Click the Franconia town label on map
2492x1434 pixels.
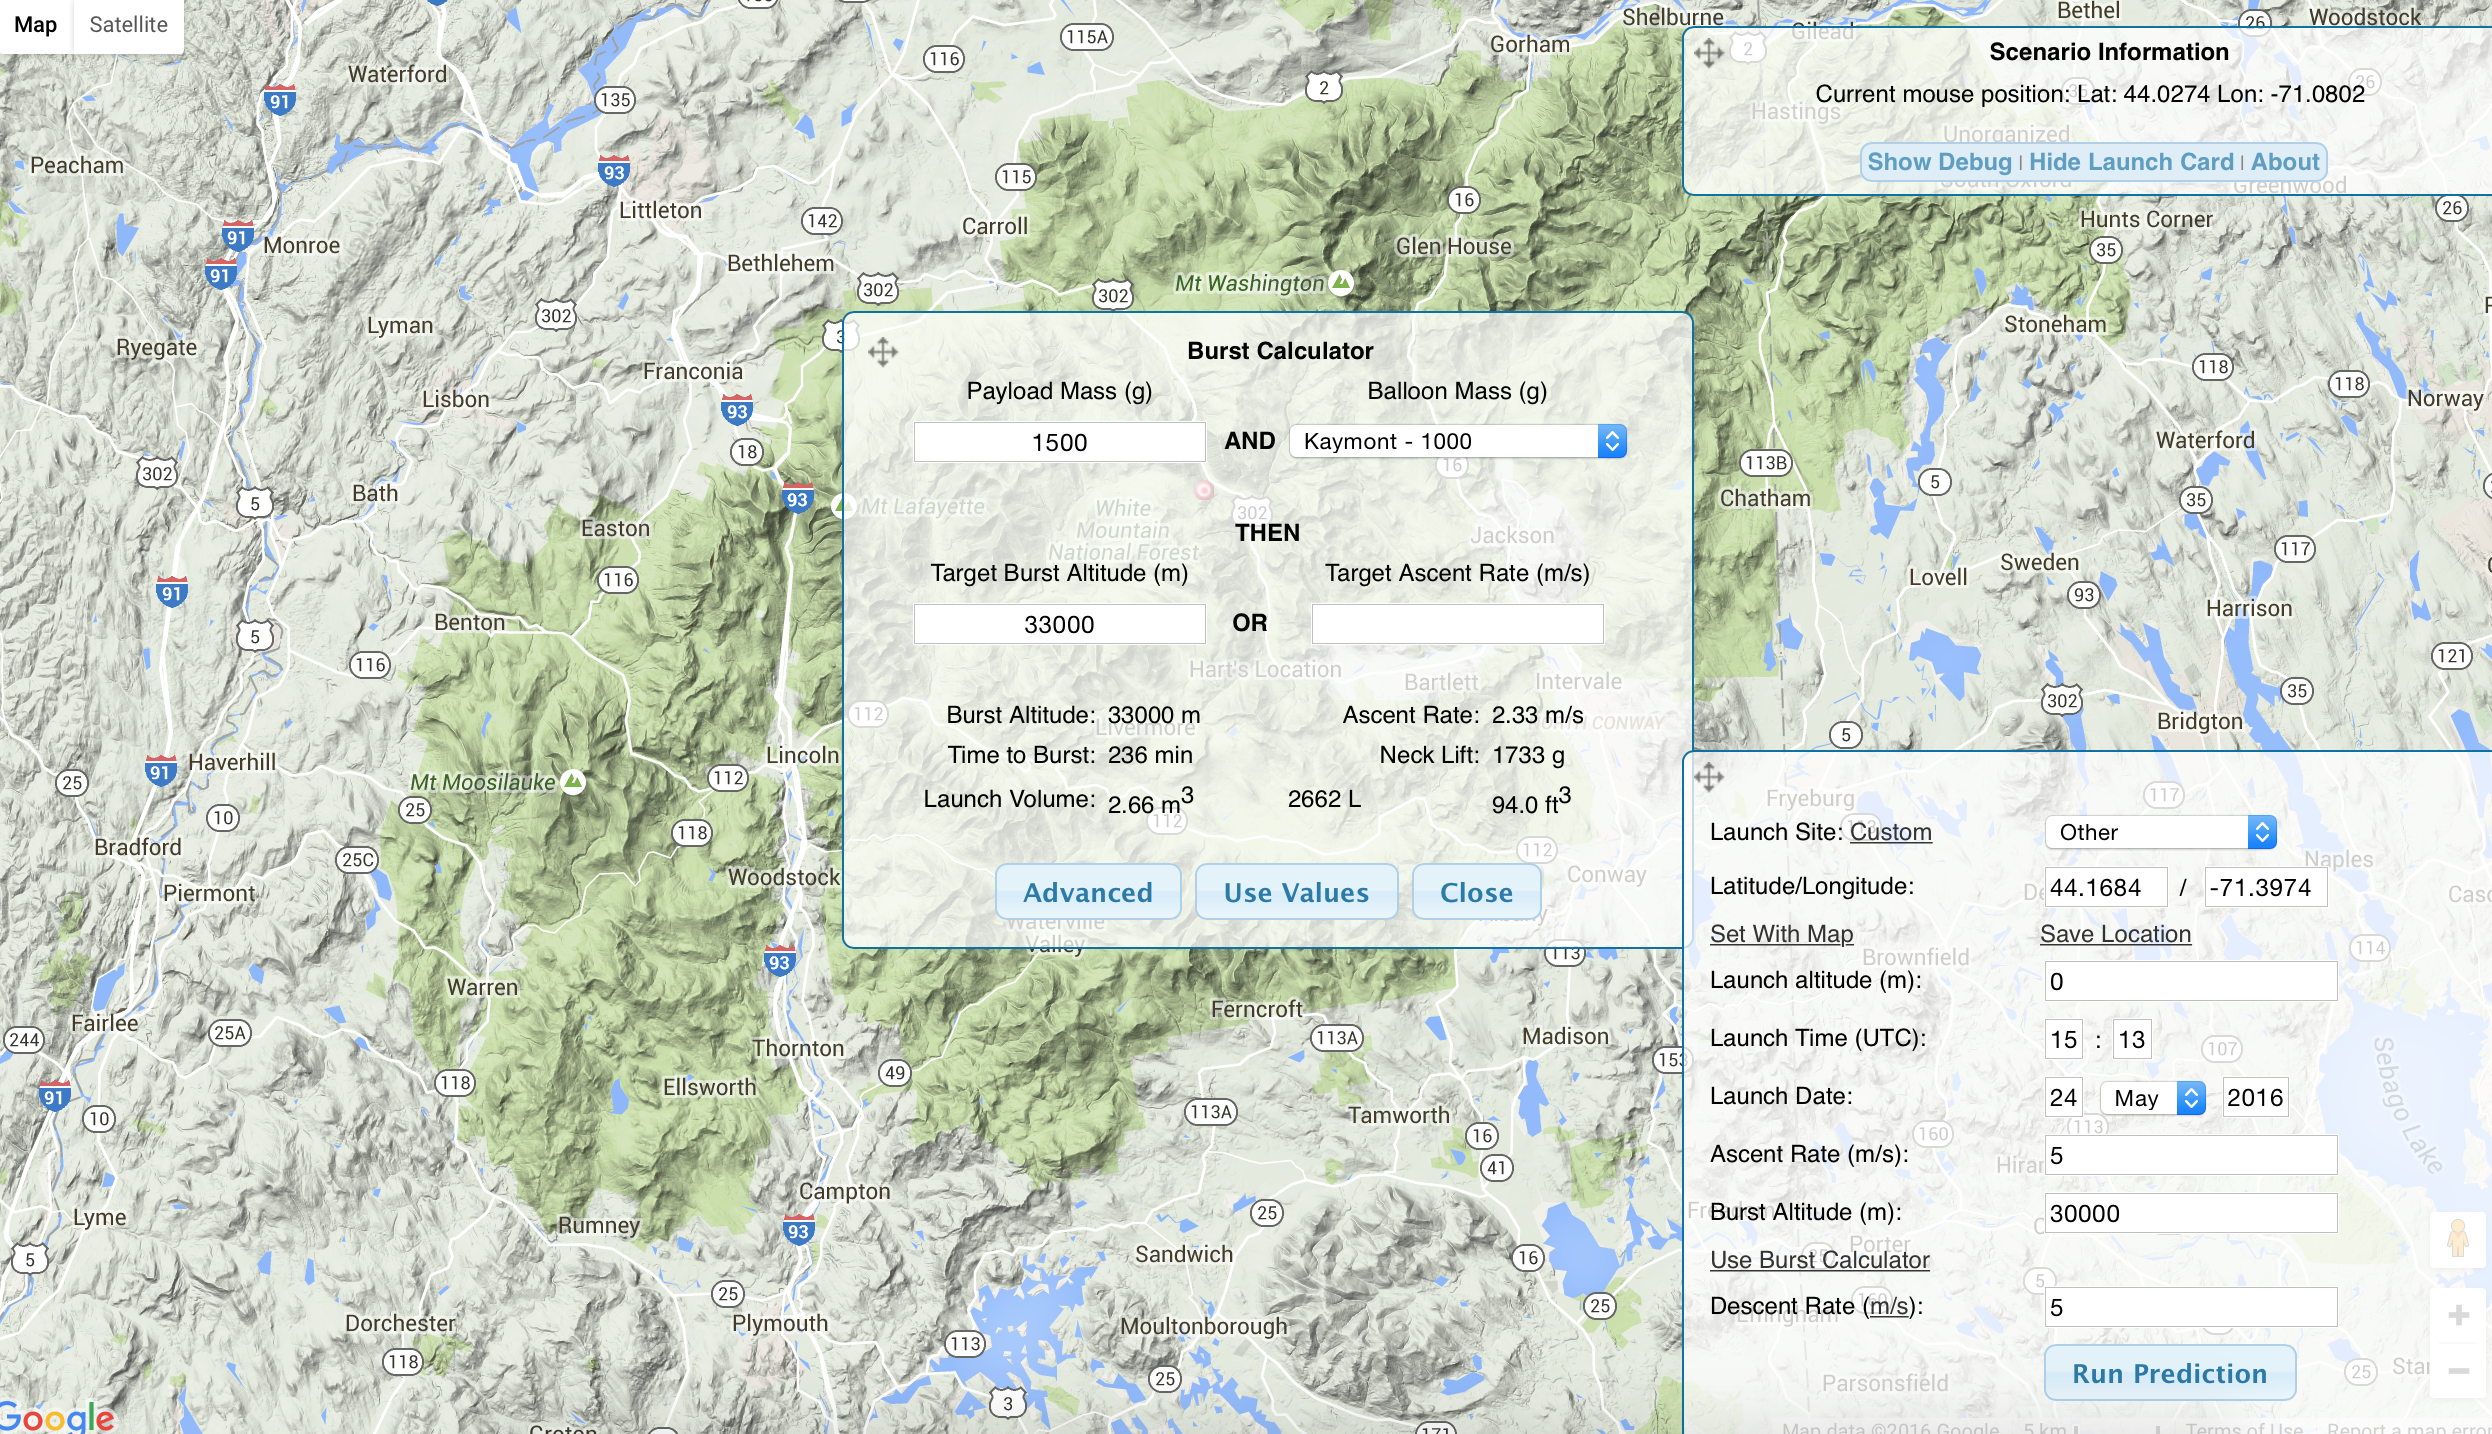point(693,371)
